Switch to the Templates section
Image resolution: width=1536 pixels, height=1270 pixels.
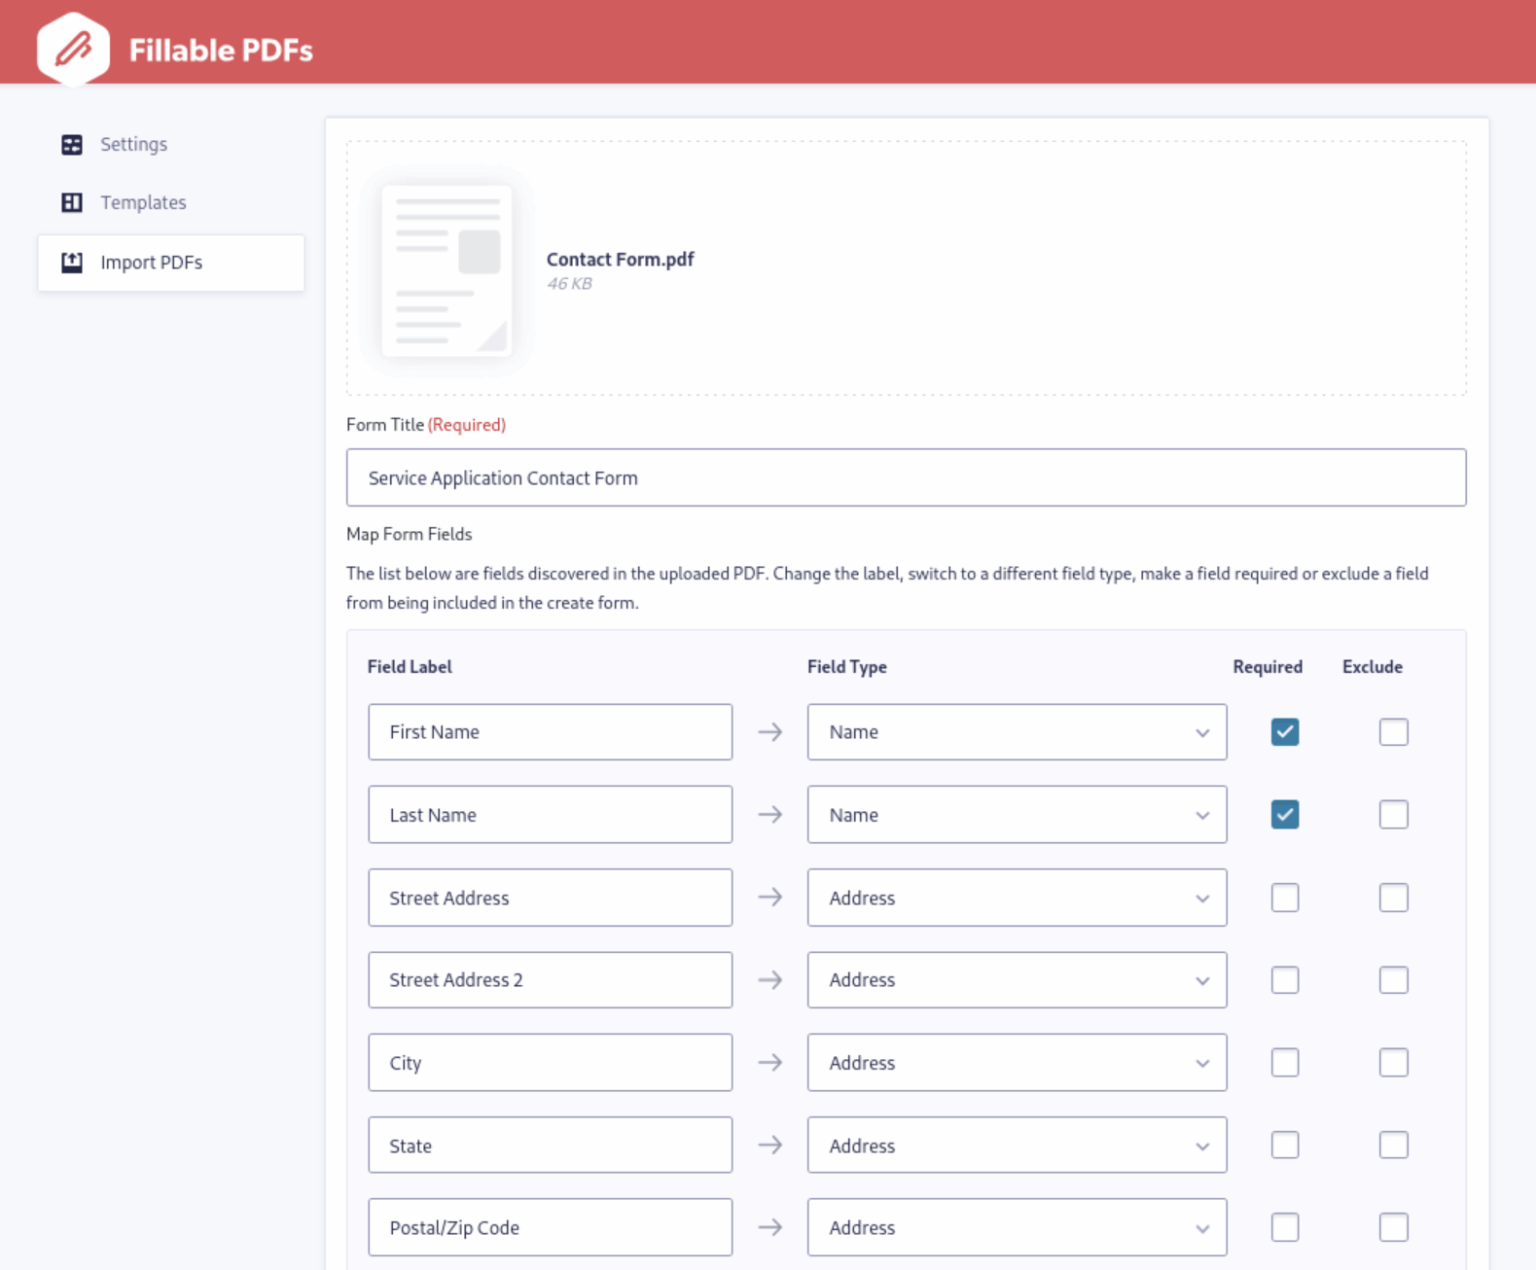click(143, 202)
